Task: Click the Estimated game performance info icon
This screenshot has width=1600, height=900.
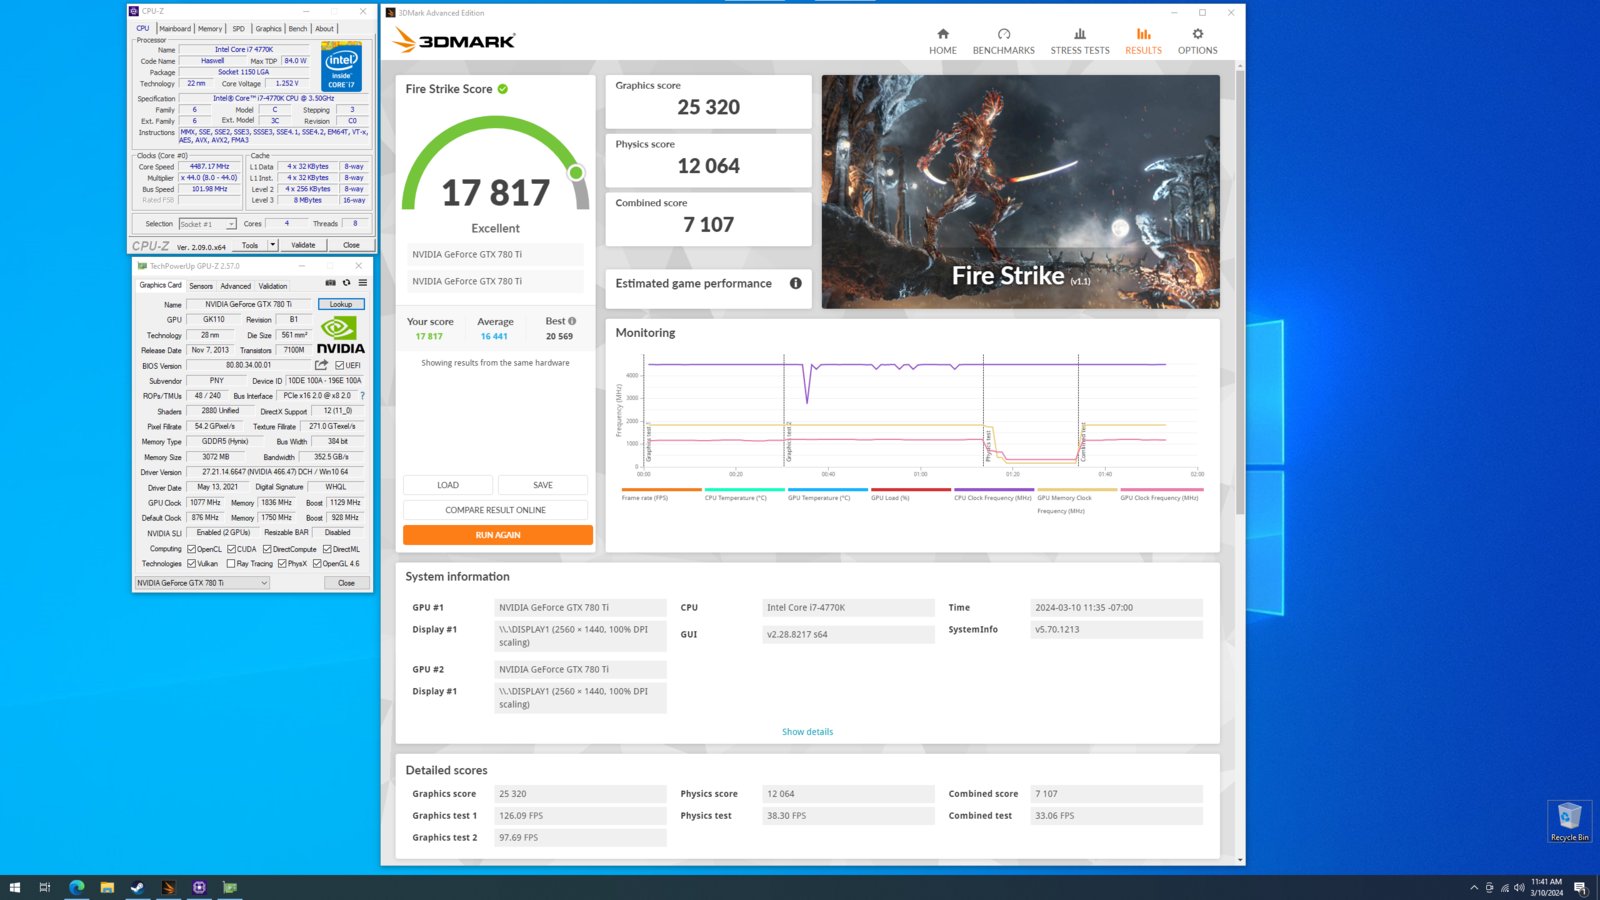Action: pos(796,283)
